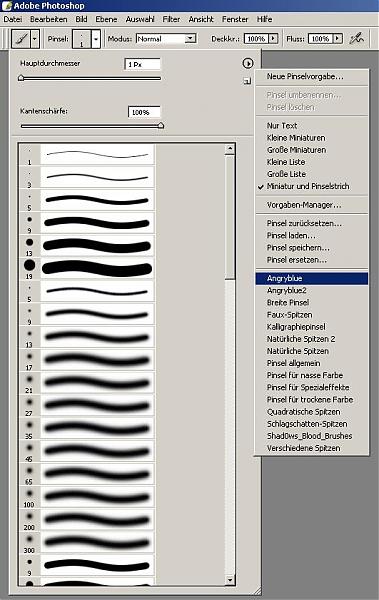This screenshot has width=379, height=600.
Task: Click the Kantenschärfe hardness slider handle
Action: [161, 125]
